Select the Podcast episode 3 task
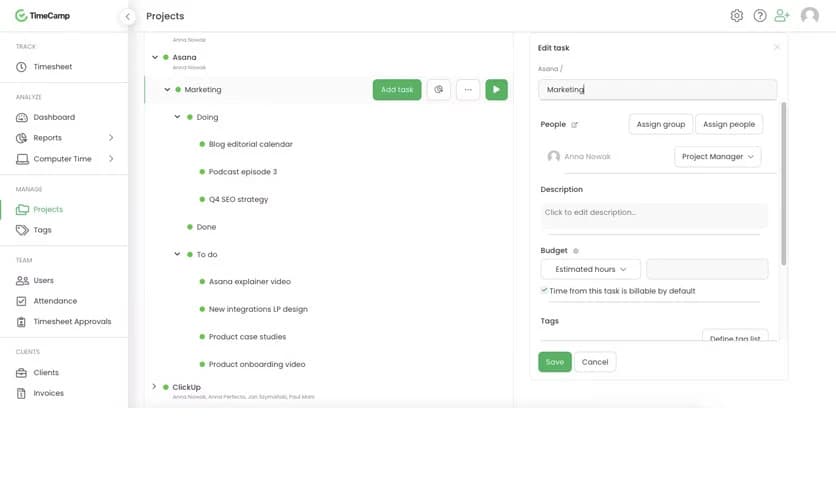Image resolution: width=836 pixels, height=484 pixels. tap(243, 172)
